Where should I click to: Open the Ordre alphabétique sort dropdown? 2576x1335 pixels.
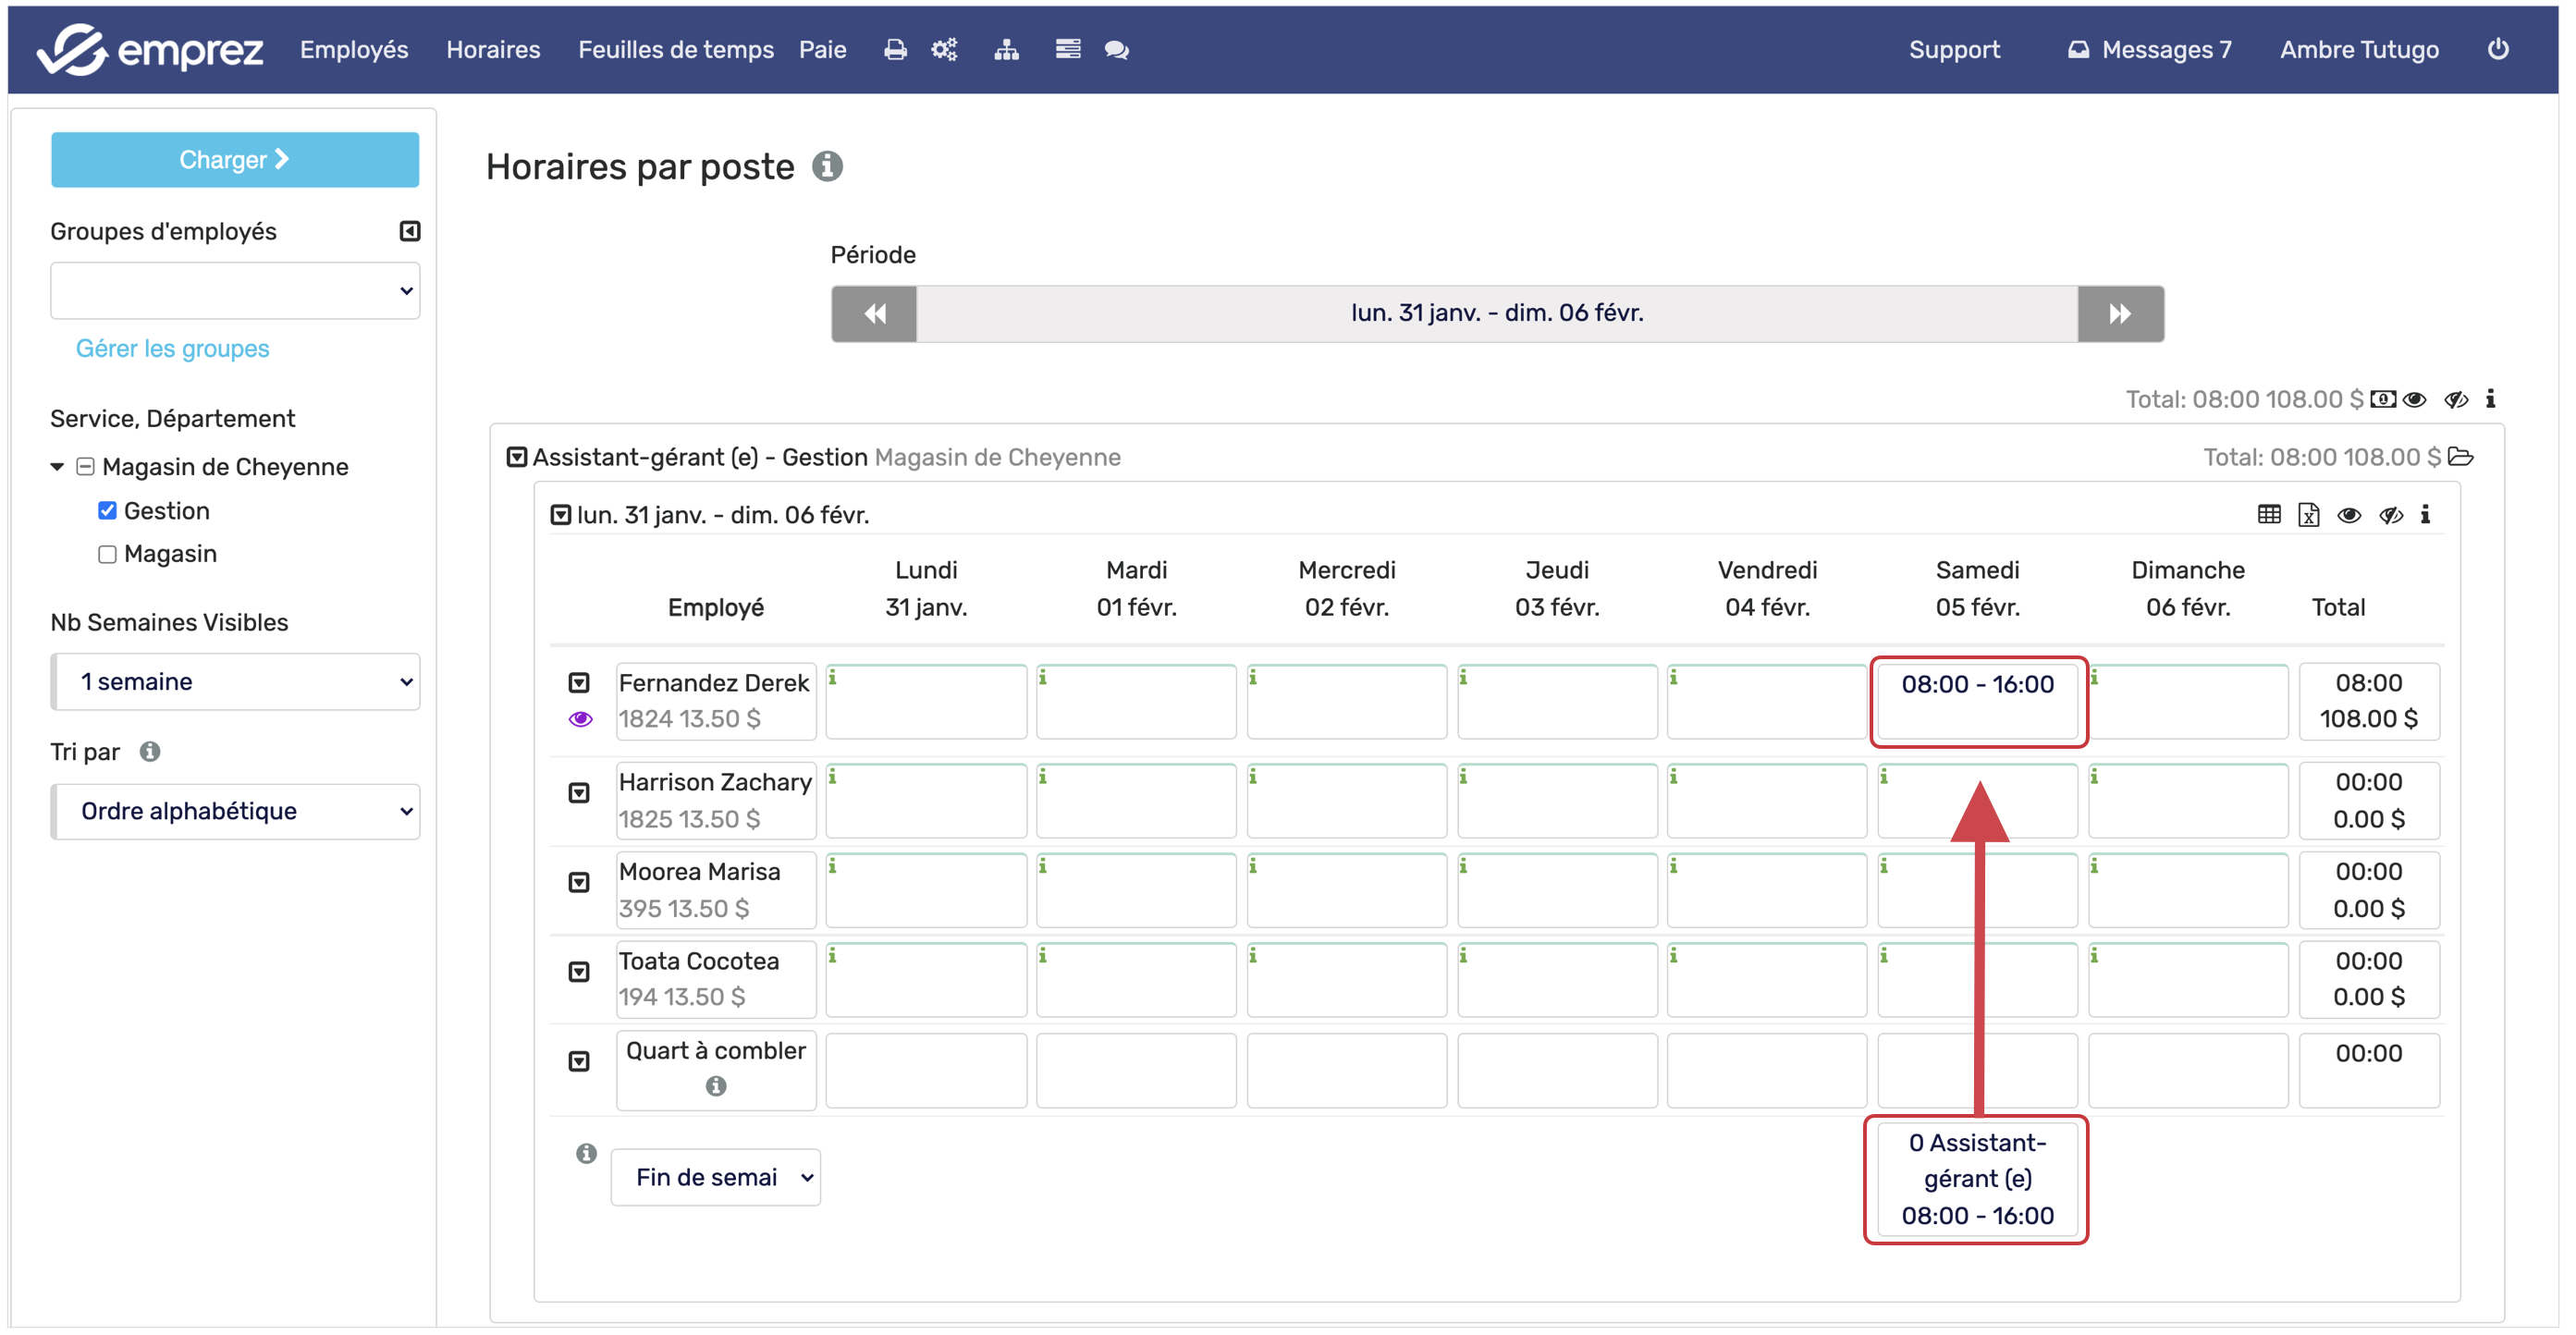tap(236, 811)
